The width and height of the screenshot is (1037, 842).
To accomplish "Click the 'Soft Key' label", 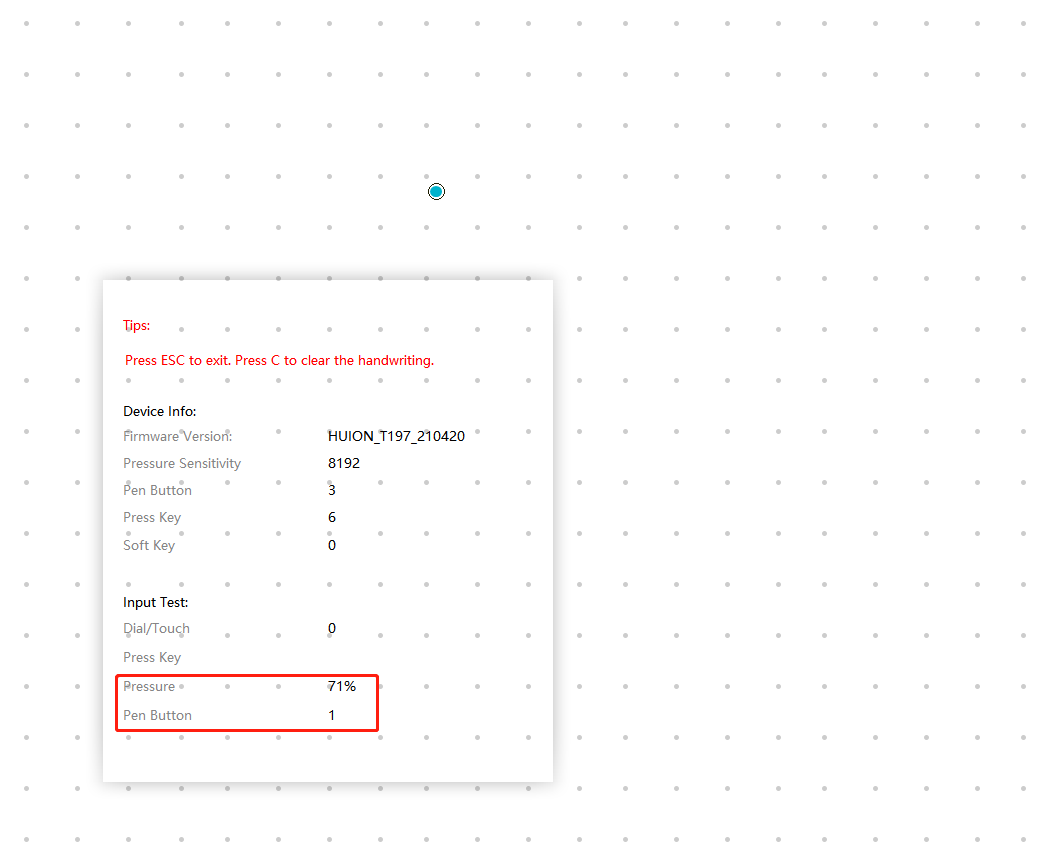I will pyautogui.click(x=149, y=546).
